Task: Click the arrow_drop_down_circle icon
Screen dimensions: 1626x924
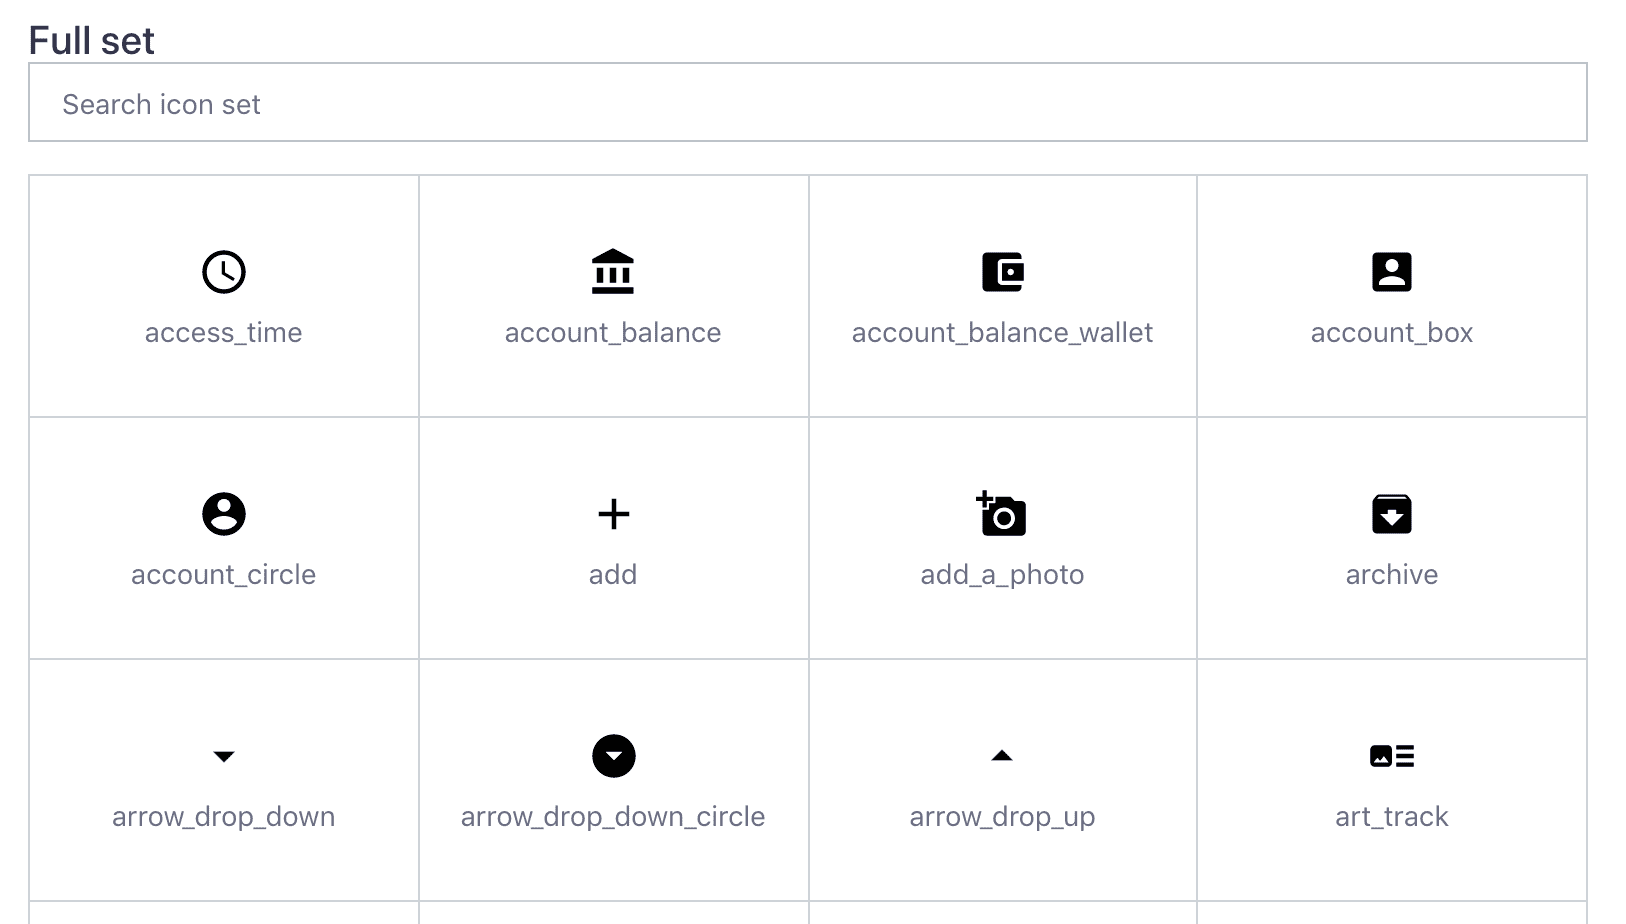Action: click(x=613, y=756)
